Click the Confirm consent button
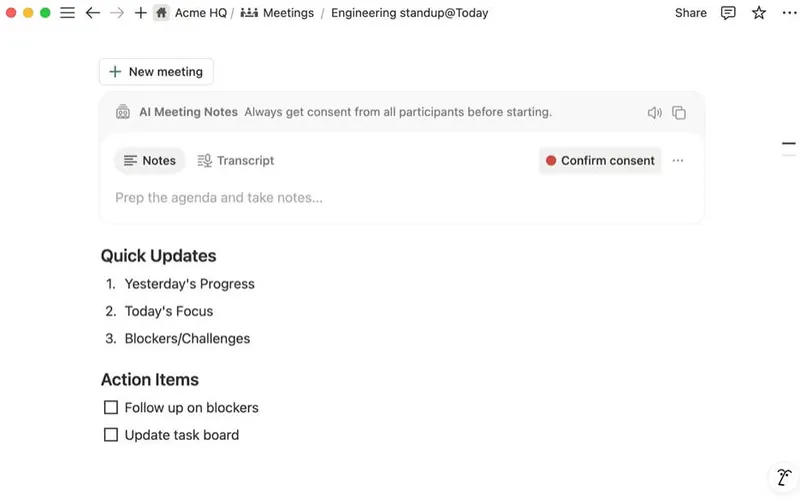 pyautogui.click(x=600, y=161)
